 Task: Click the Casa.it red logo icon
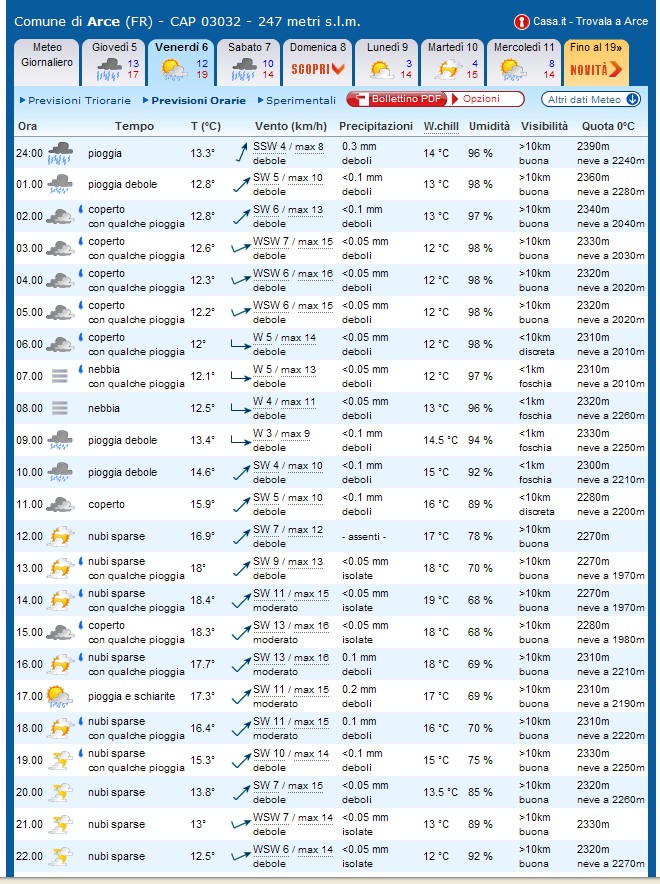click(521, 22)
